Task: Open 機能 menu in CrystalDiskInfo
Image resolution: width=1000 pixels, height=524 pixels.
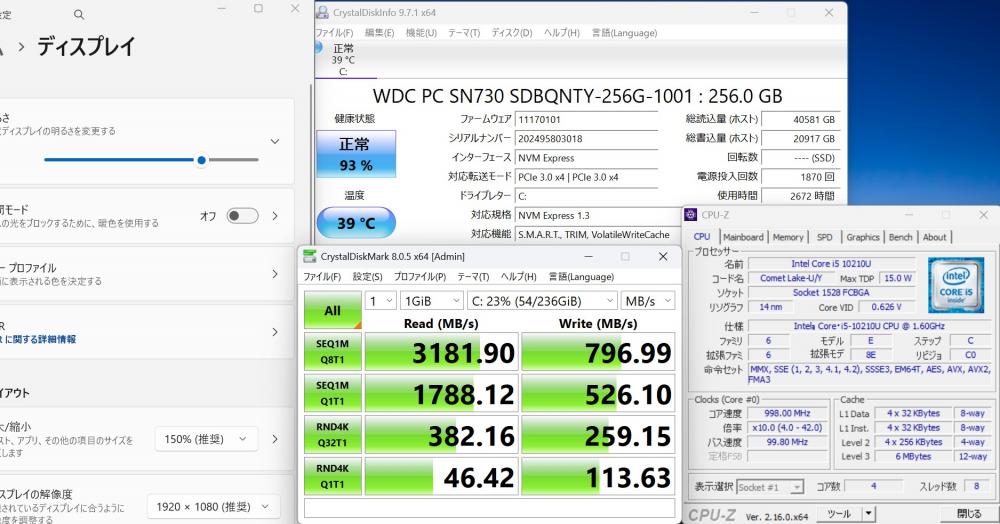Action: coord(421,33)
